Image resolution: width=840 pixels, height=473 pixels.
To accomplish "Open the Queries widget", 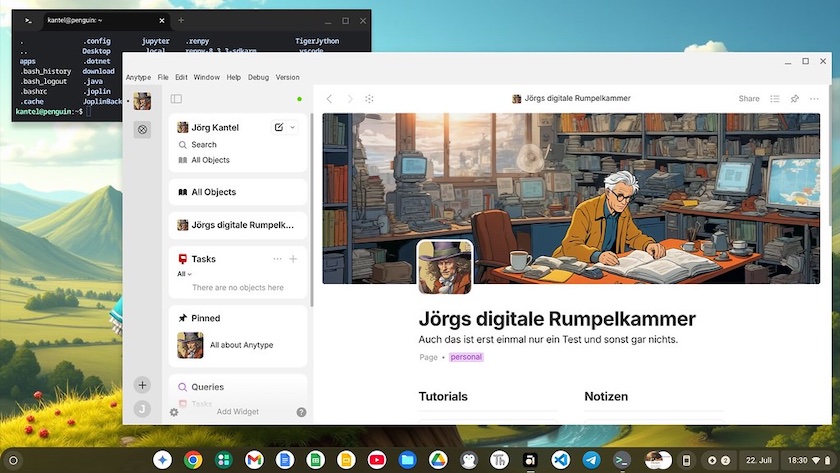I will [207, 387].
